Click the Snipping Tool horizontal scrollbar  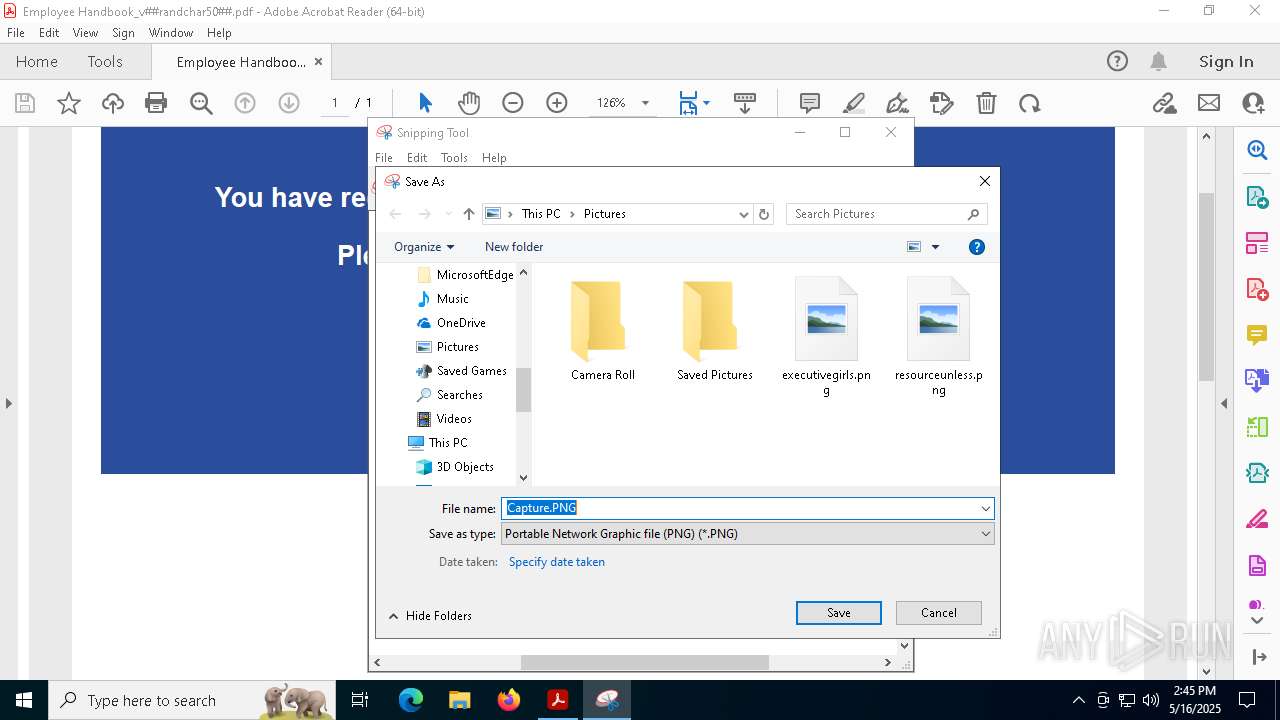[x=645, y=662]
